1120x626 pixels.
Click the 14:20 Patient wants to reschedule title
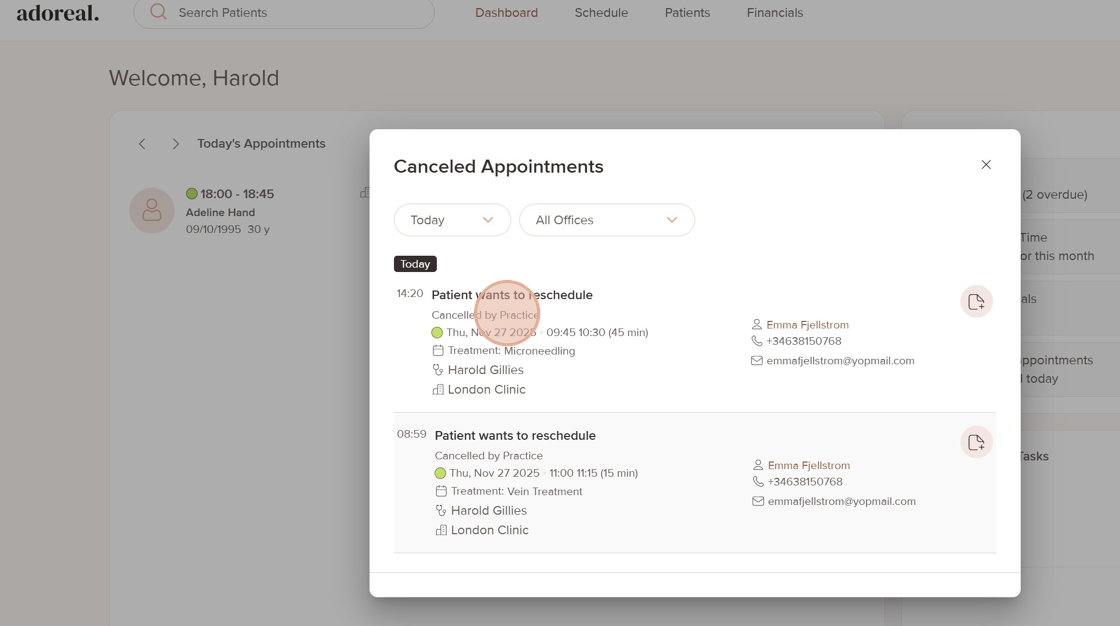pyautogui.click(x=512, y=295)
